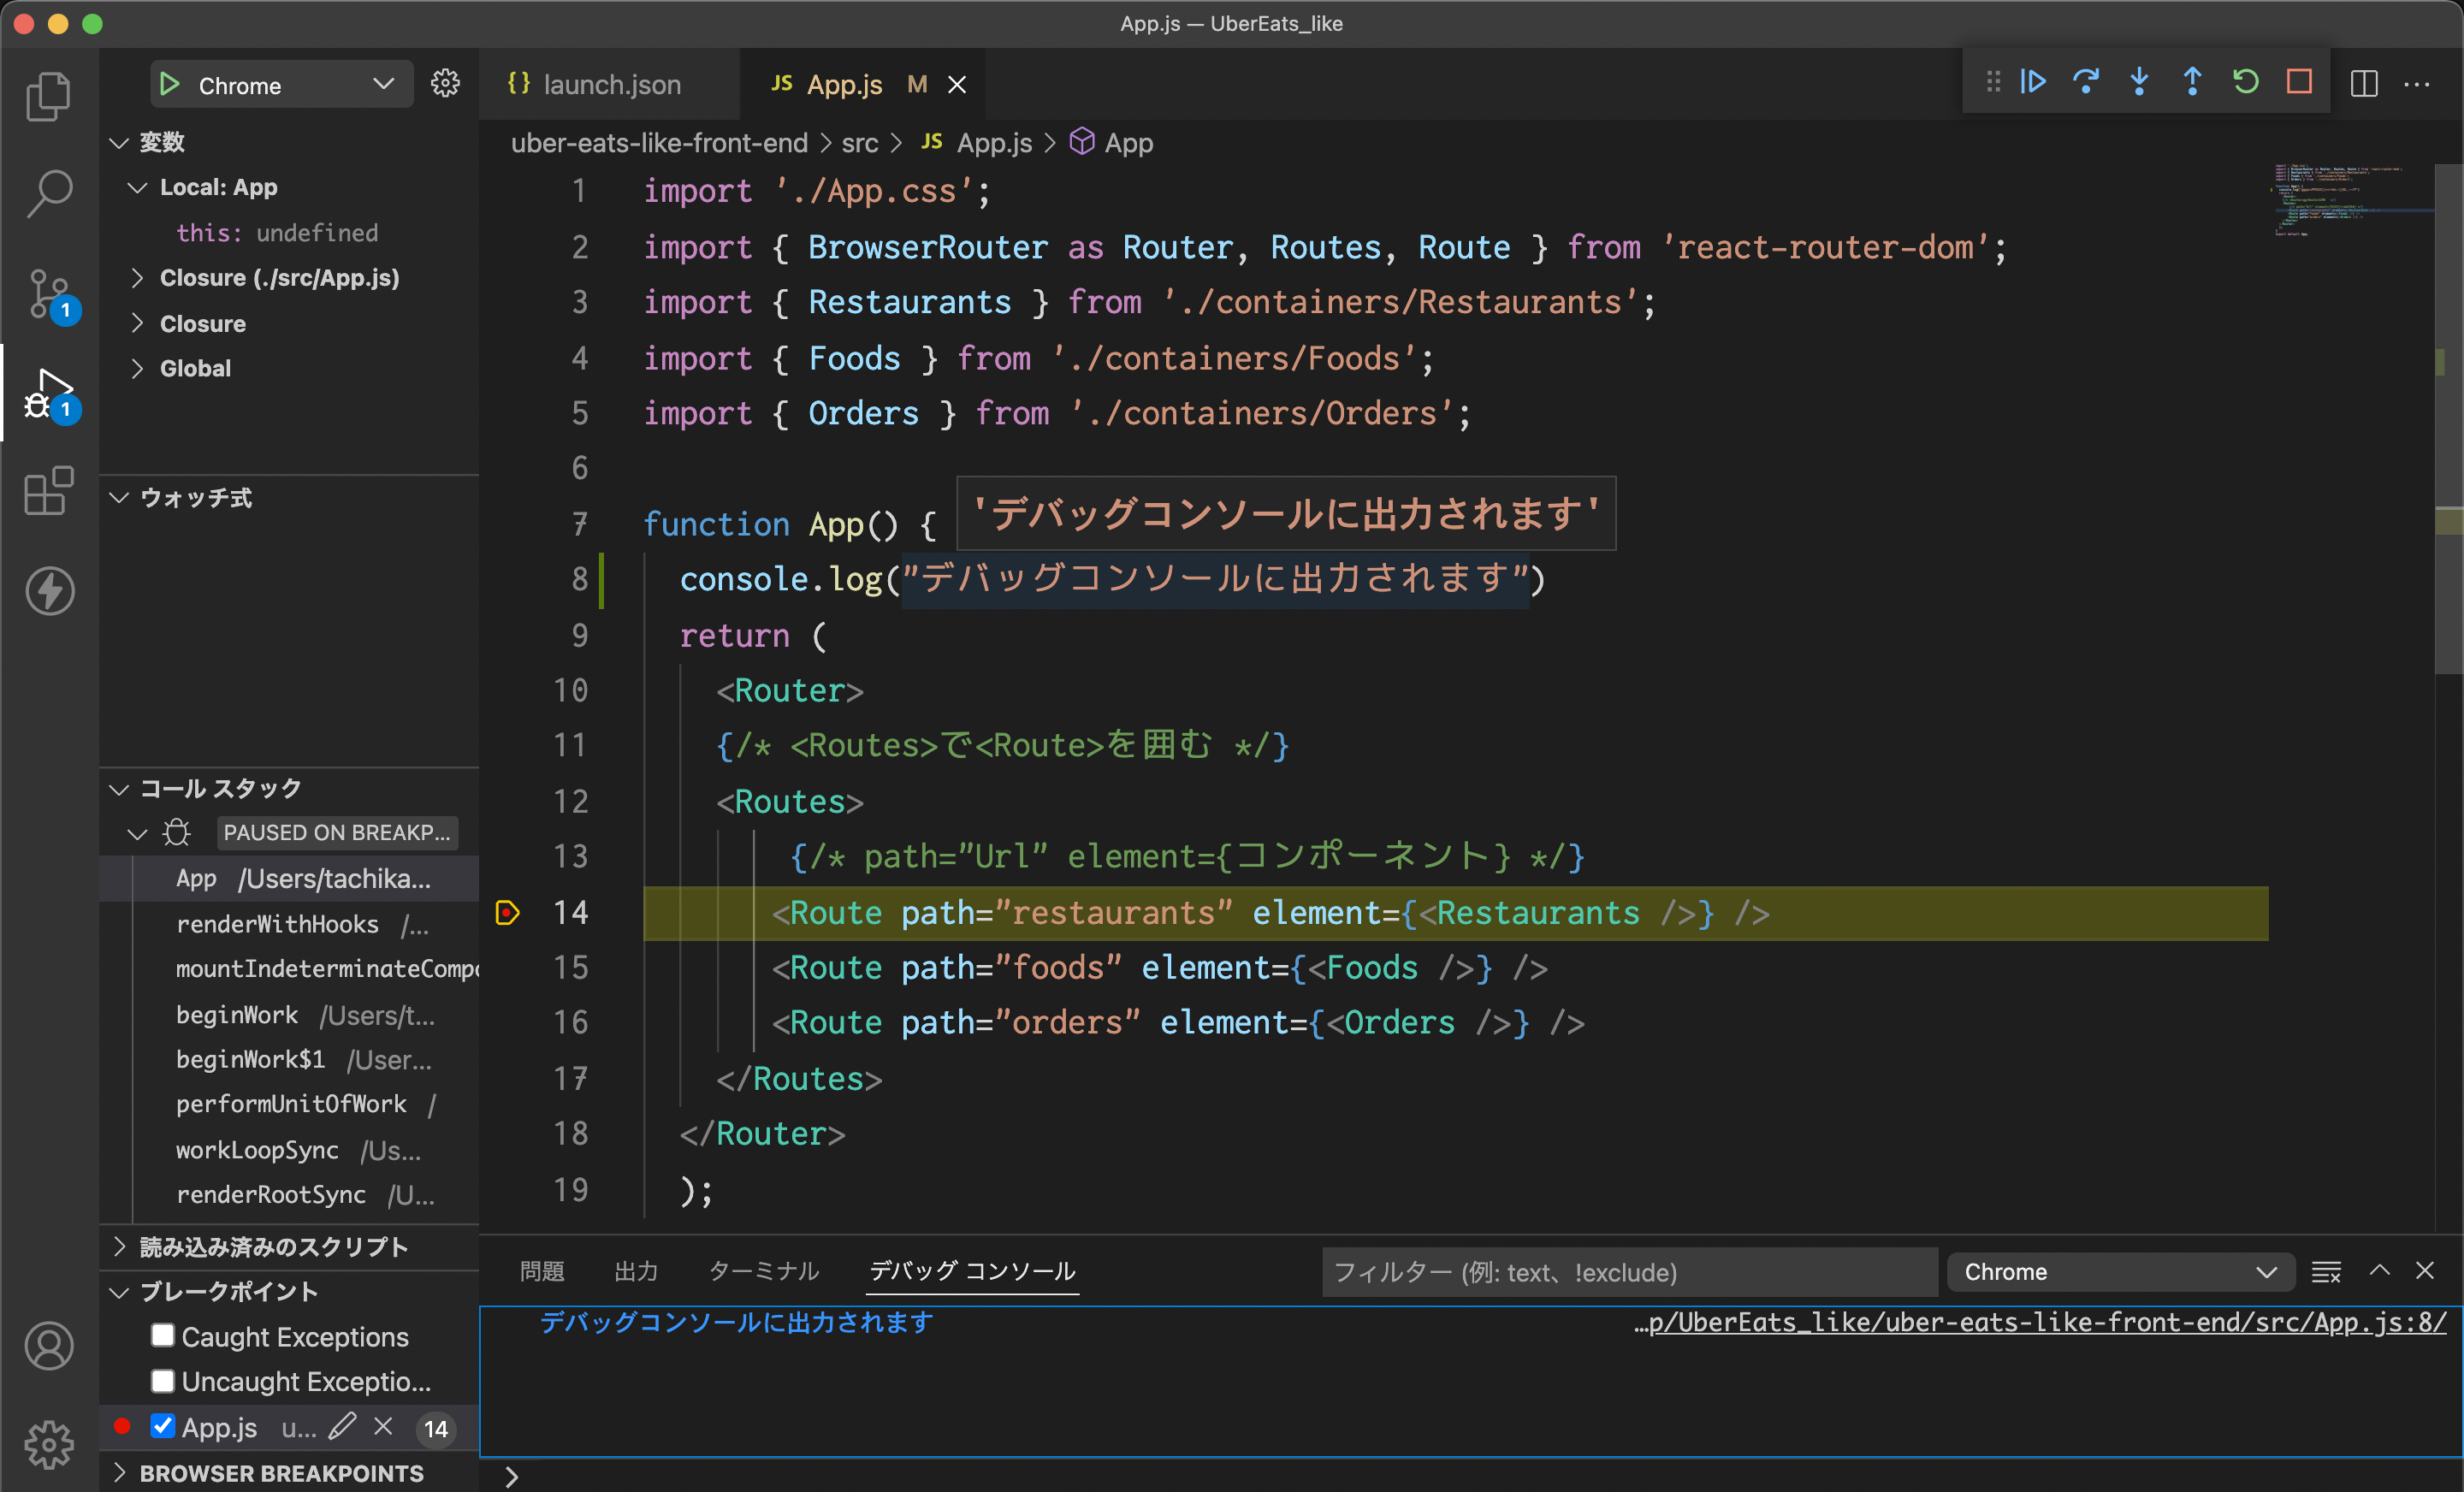Select renderWithHooks in the call stack
The height and width of the screenshot is (1492, 2464).
click(278, 924)
